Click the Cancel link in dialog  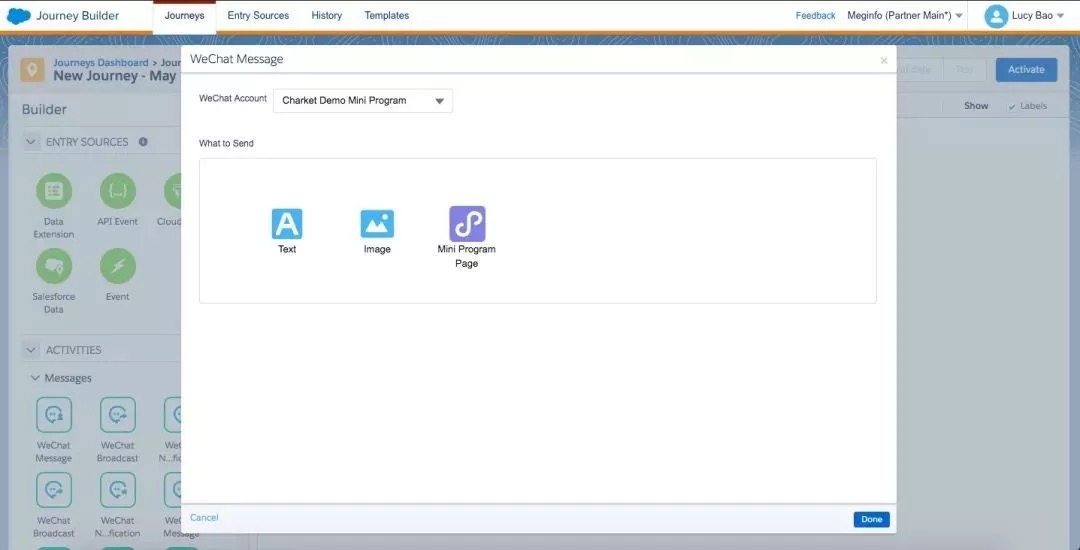point(204,518)
